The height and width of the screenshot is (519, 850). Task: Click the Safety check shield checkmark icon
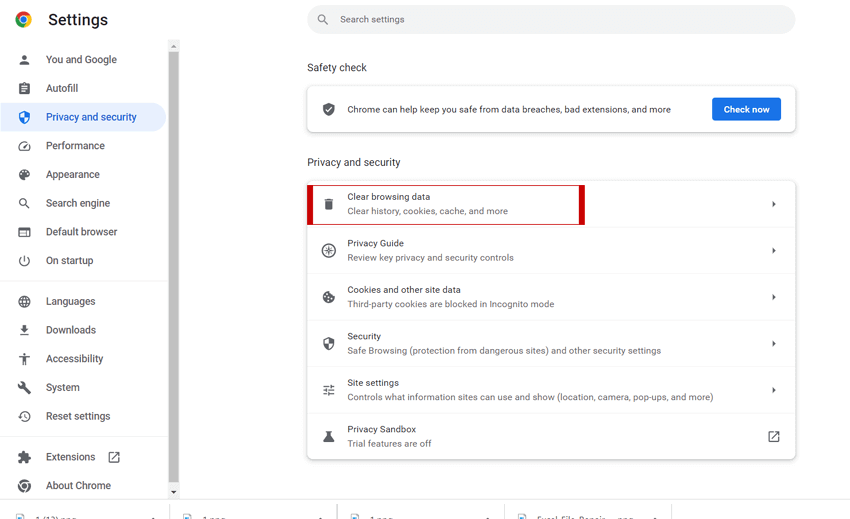click(329, 110)
